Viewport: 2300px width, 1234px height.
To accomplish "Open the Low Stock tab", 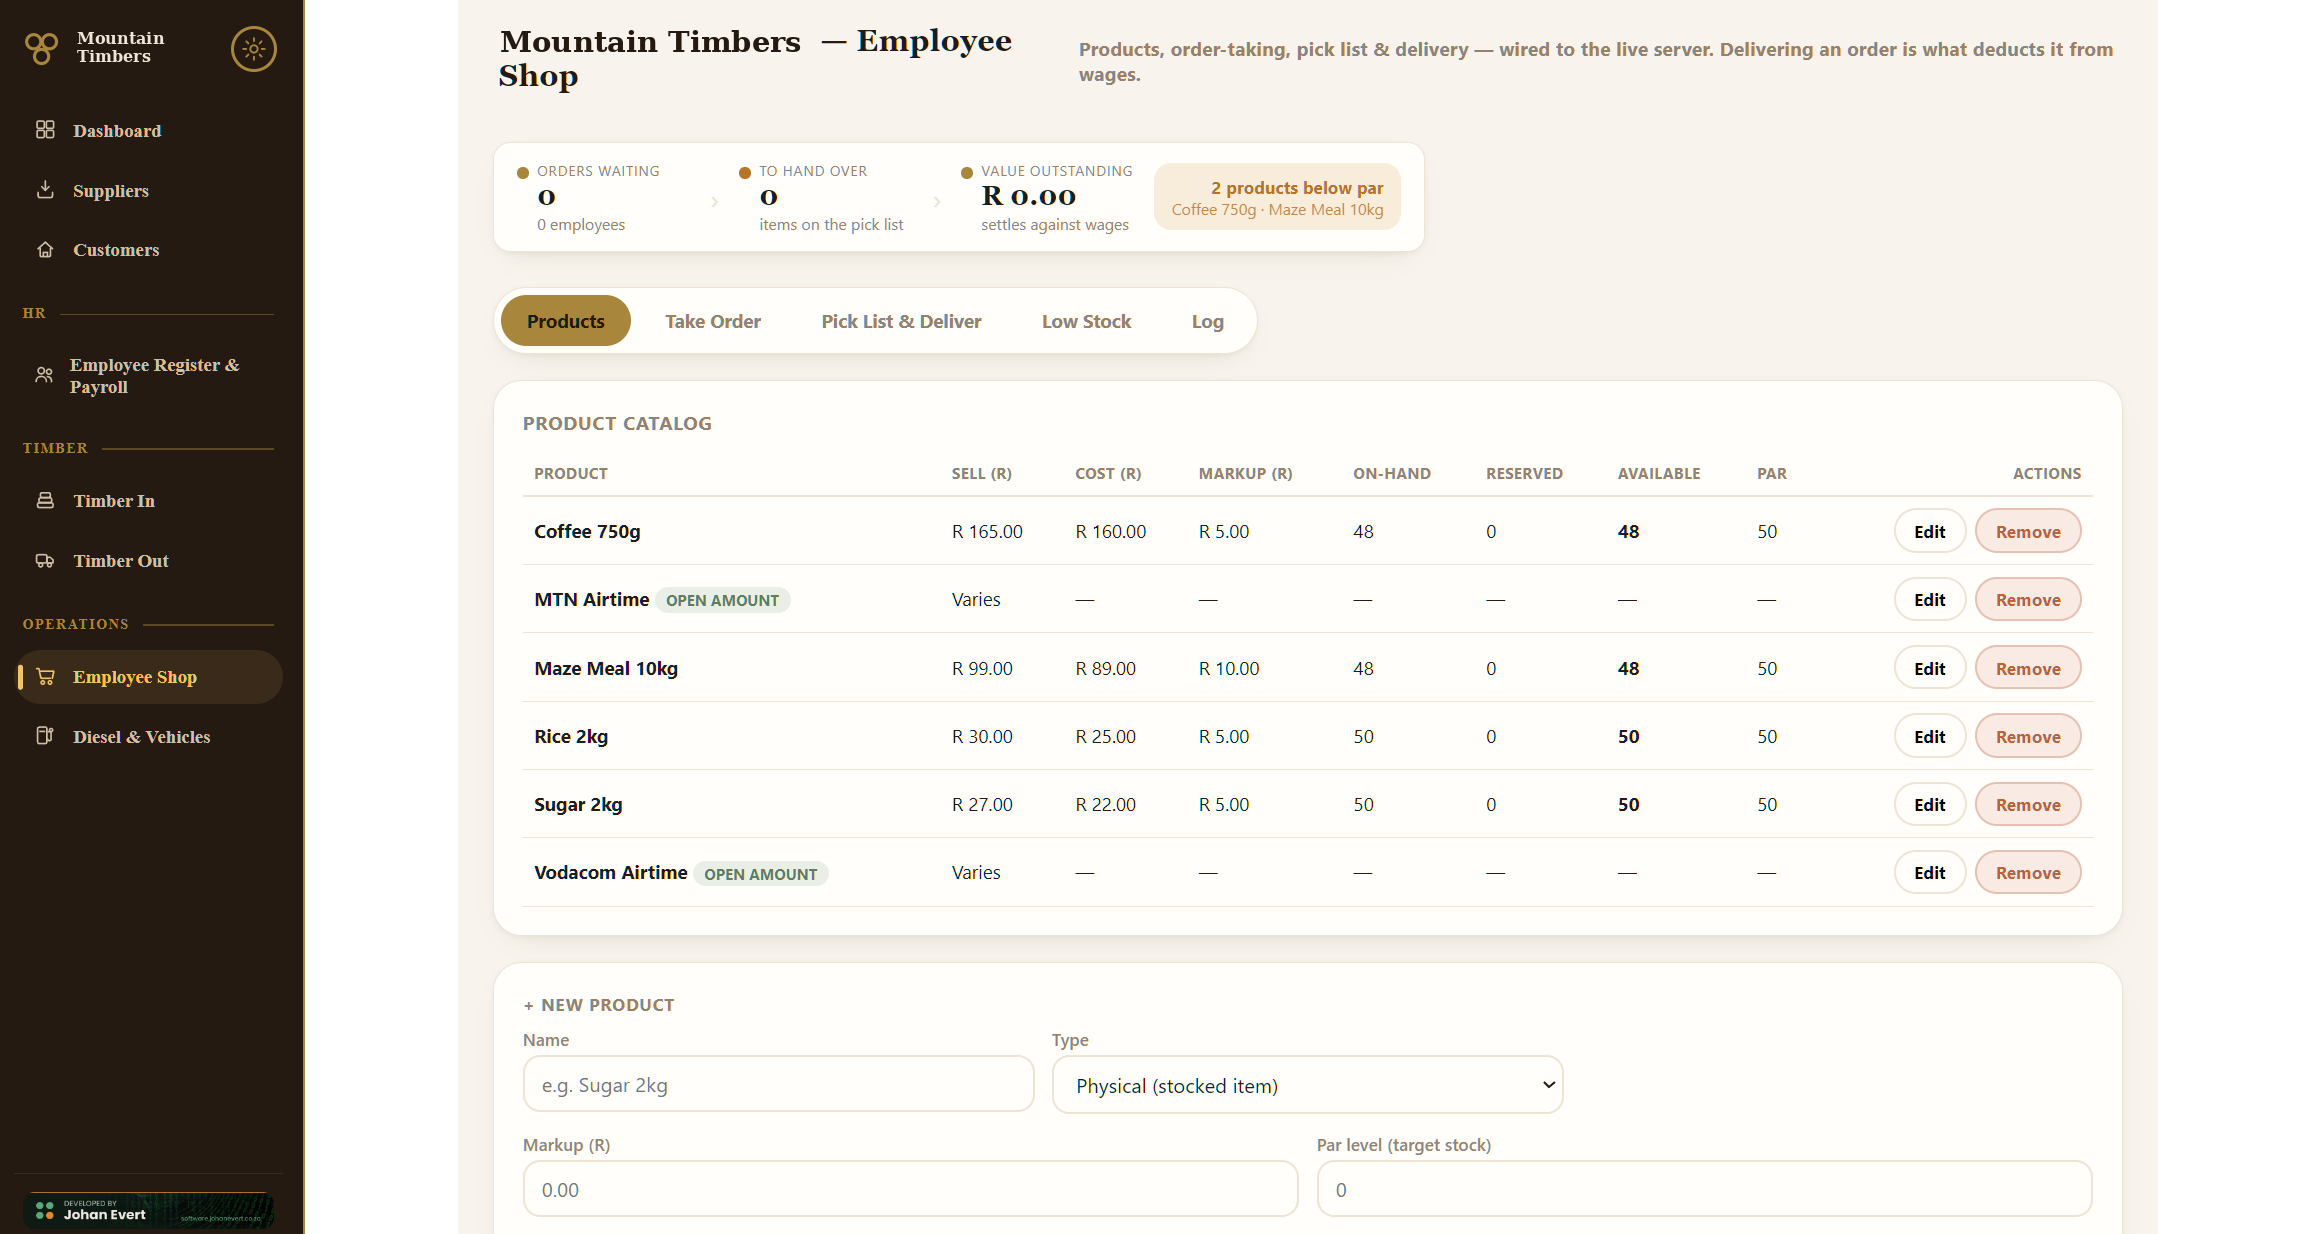I will click(x=1086, y=321).
